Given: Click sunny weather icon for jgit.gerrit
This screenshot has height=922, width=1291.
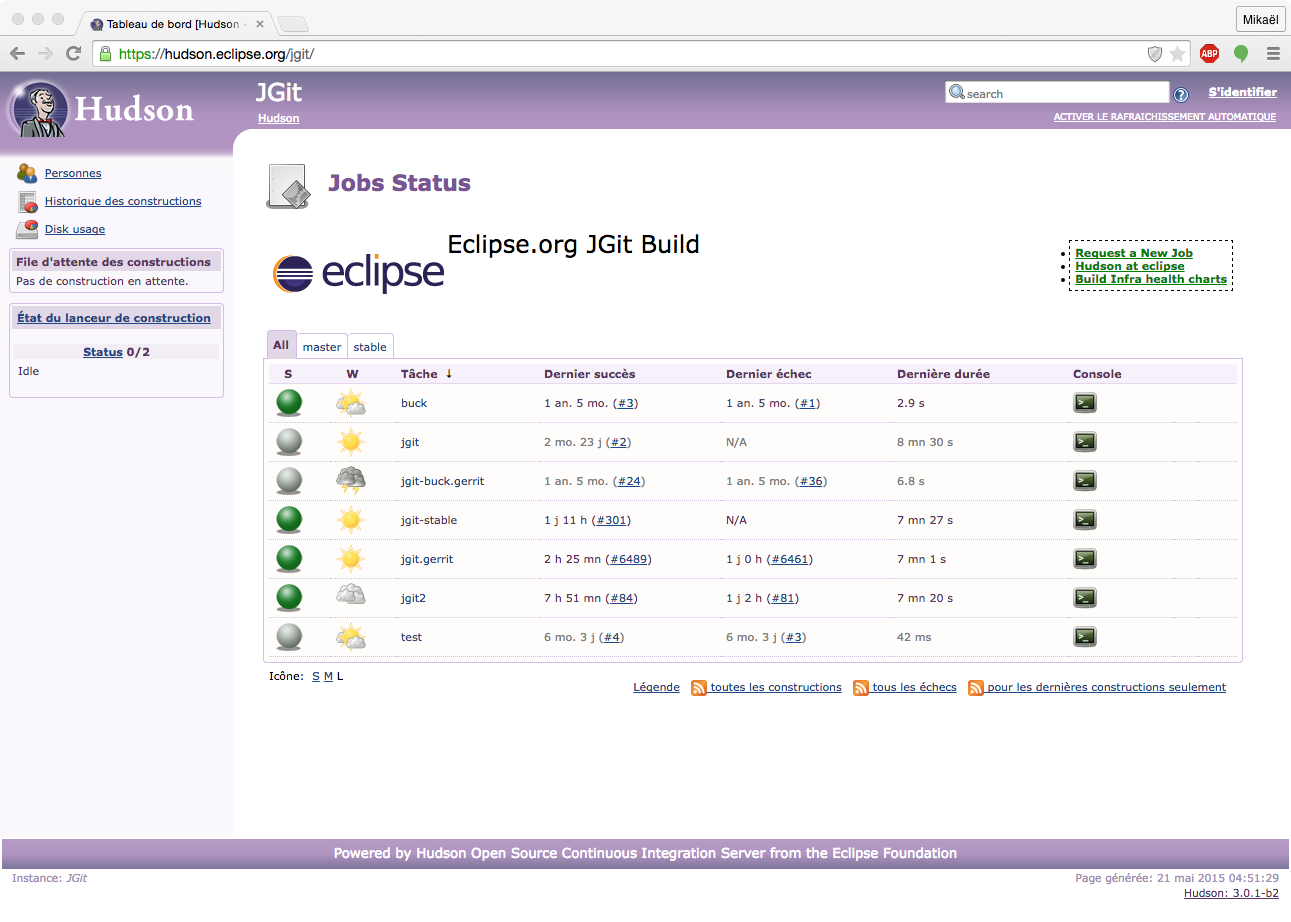Looking at the screenshot, I should [351, 559].
